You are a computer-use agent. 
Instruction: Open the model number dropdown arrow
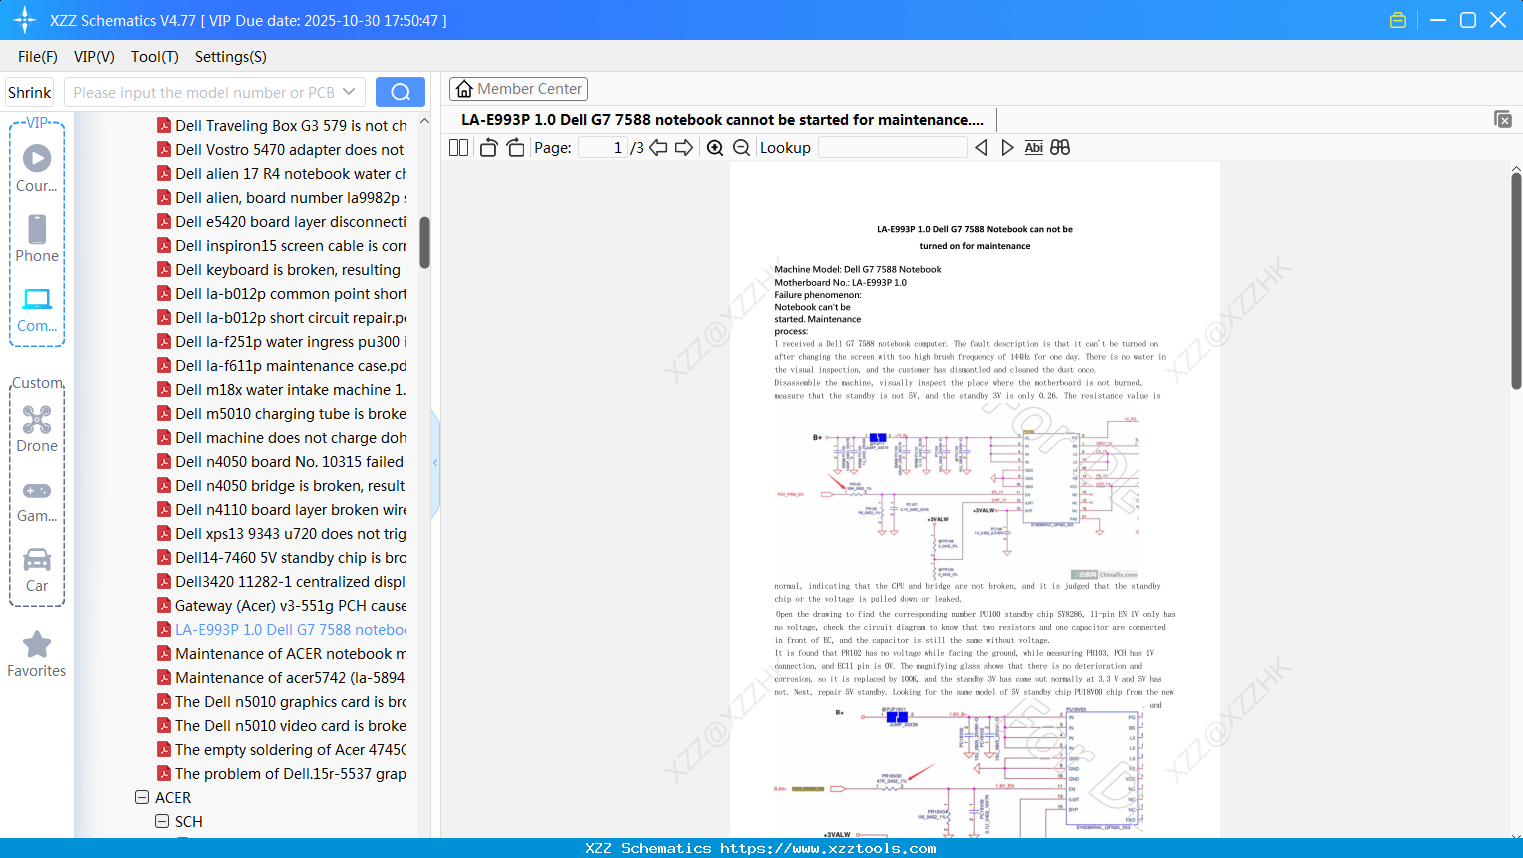[349, 92]
